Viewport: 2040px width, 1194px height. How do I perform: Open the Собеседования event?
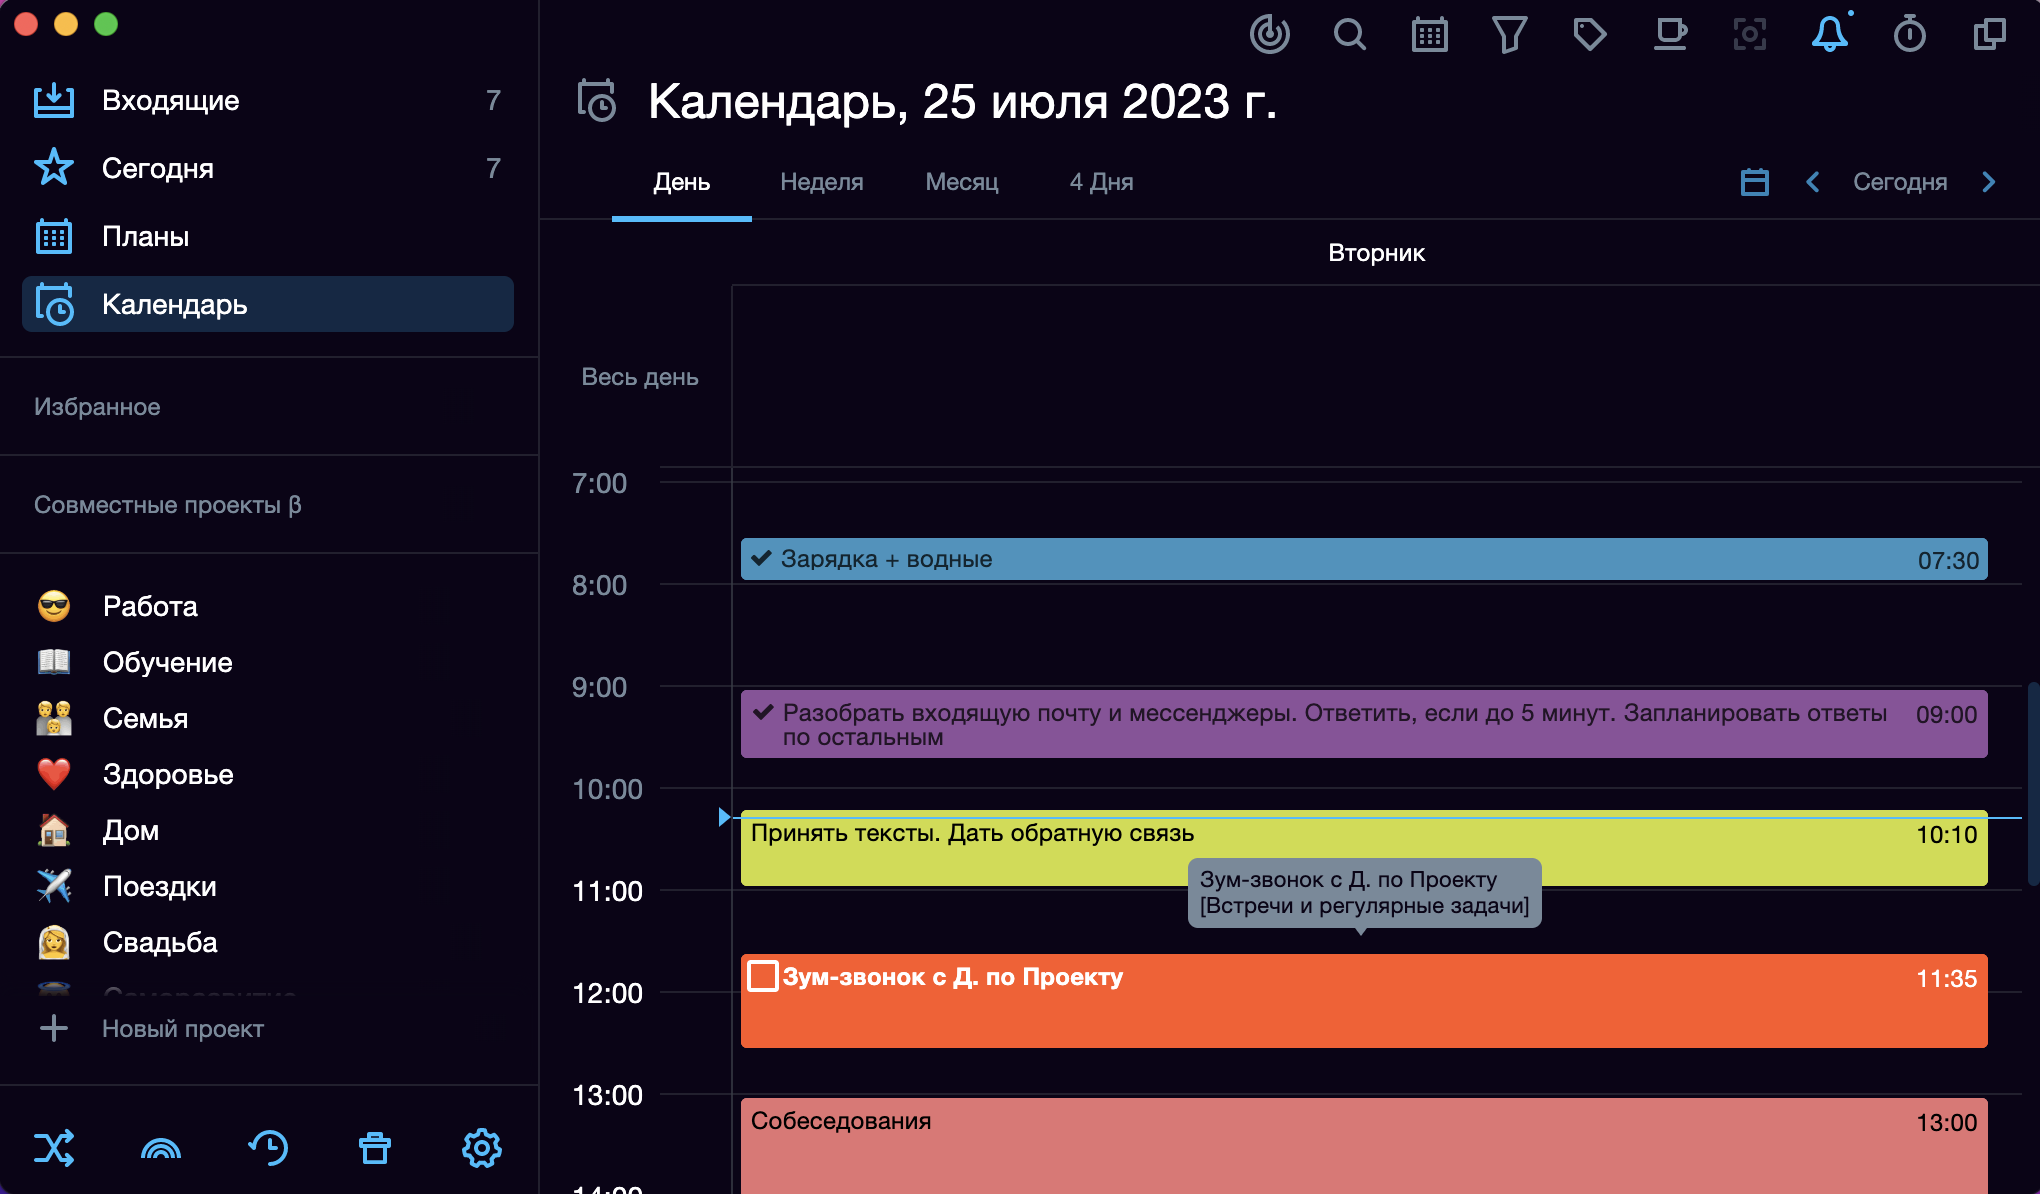tap(1364, 1146)
